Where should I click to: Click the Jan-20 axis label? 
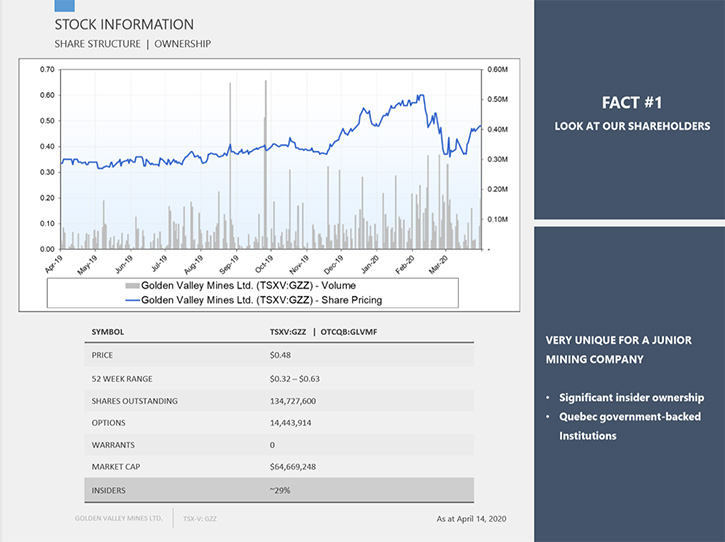370,264
